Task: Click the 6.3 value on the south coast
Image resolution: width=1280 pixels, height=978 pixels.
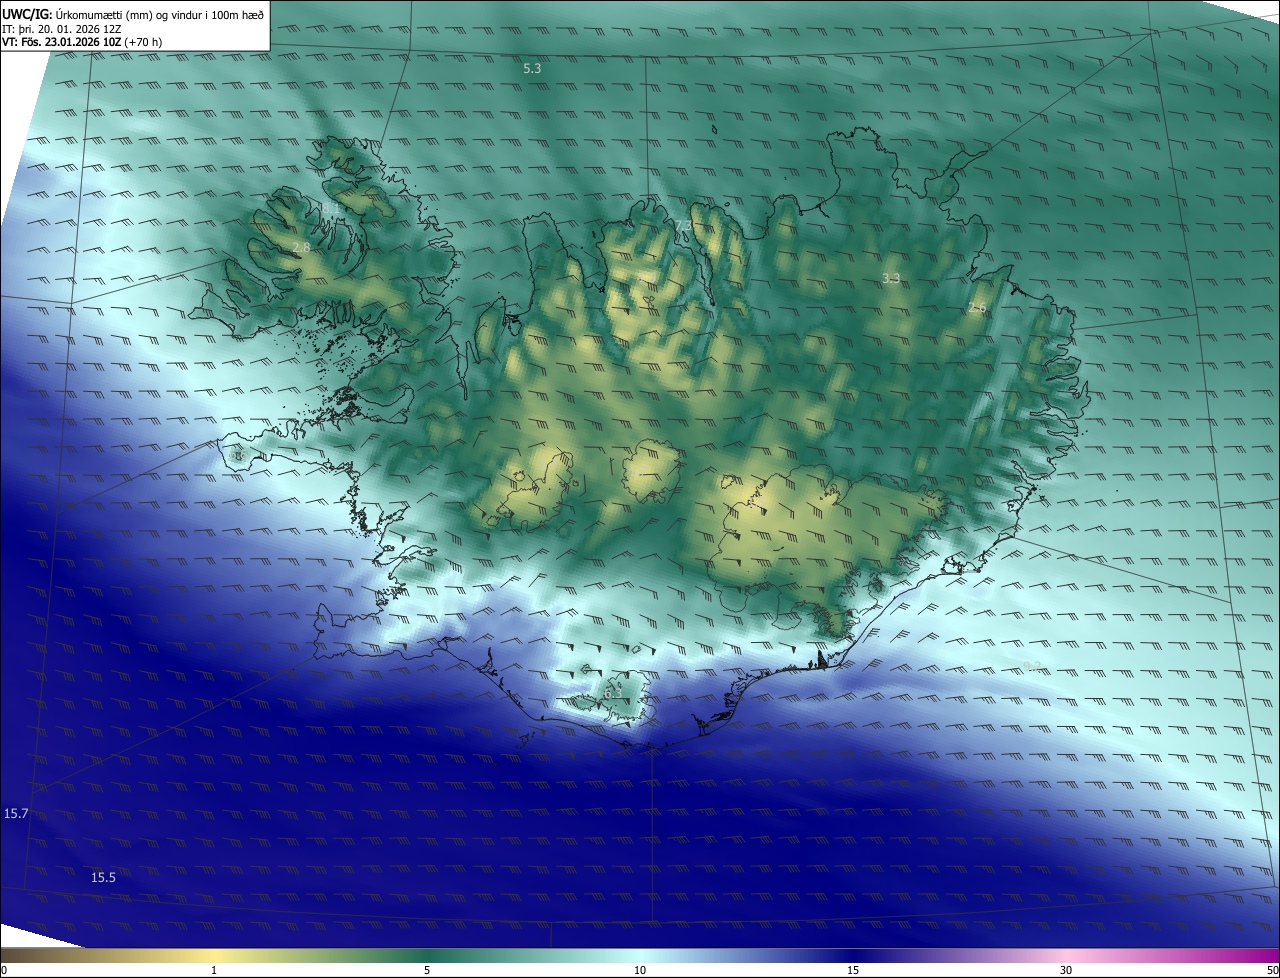Action: 612,693
